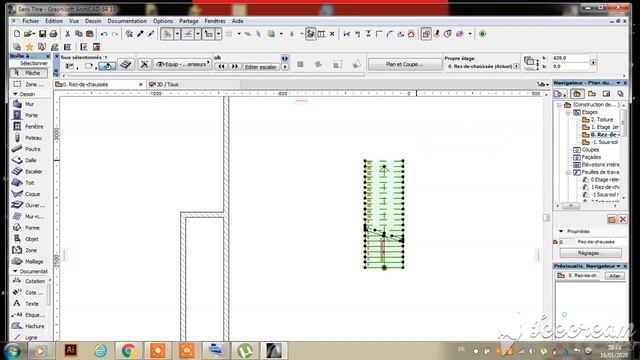This screenshot has width=640, height=360.
Task: Open the Documentation menu
Action: pyautogui.click(x=127, y=21)
